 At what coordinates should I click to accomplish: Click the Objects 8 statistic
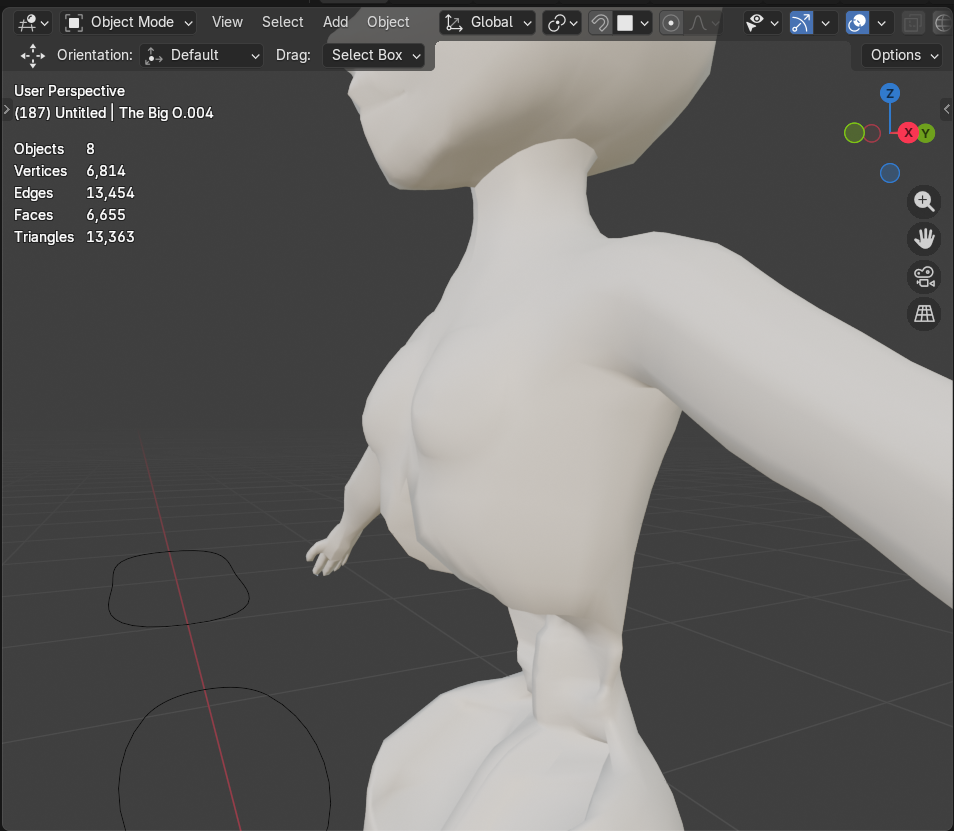(x=54, y=149)
